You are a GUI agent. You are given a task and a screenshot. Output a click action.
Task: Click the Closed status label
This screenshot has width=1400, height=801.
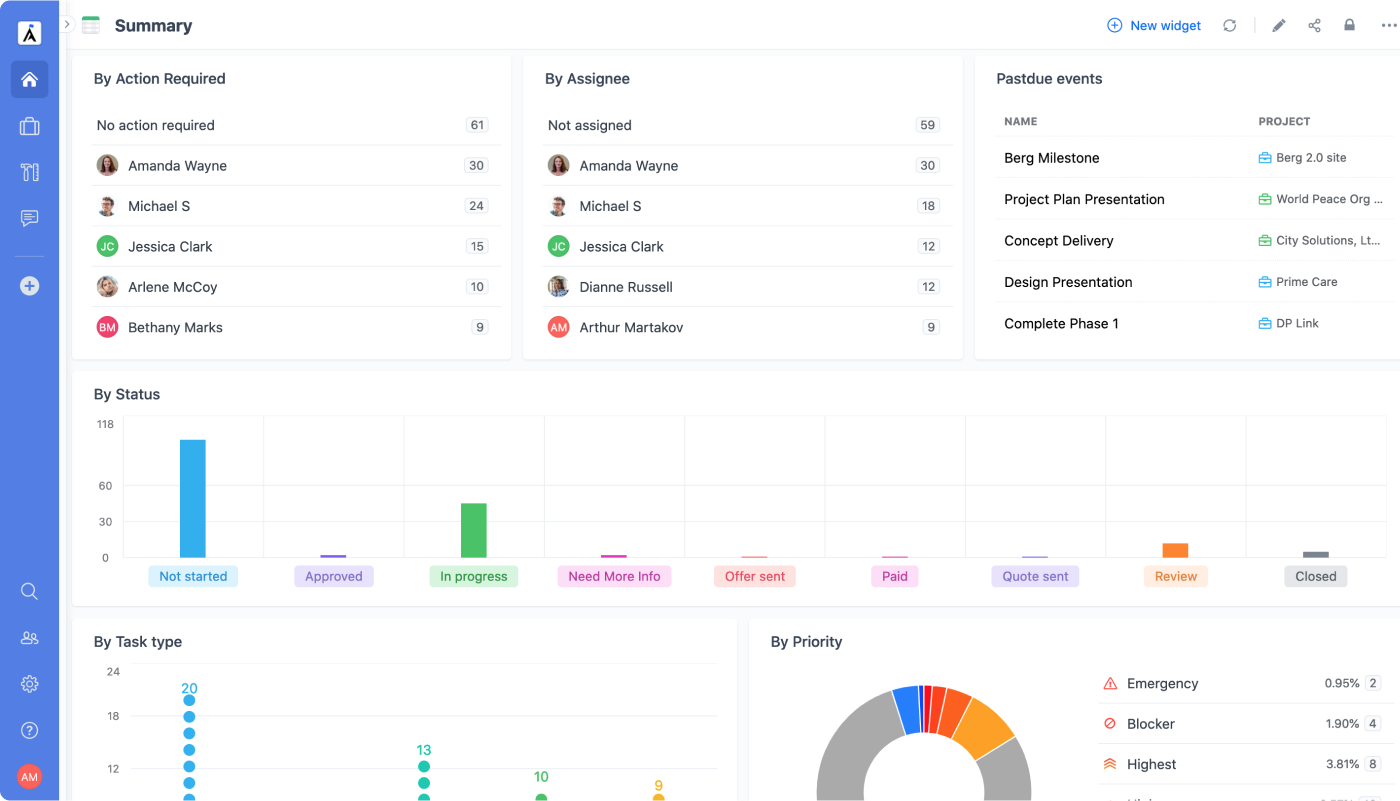pos(1316,576)
